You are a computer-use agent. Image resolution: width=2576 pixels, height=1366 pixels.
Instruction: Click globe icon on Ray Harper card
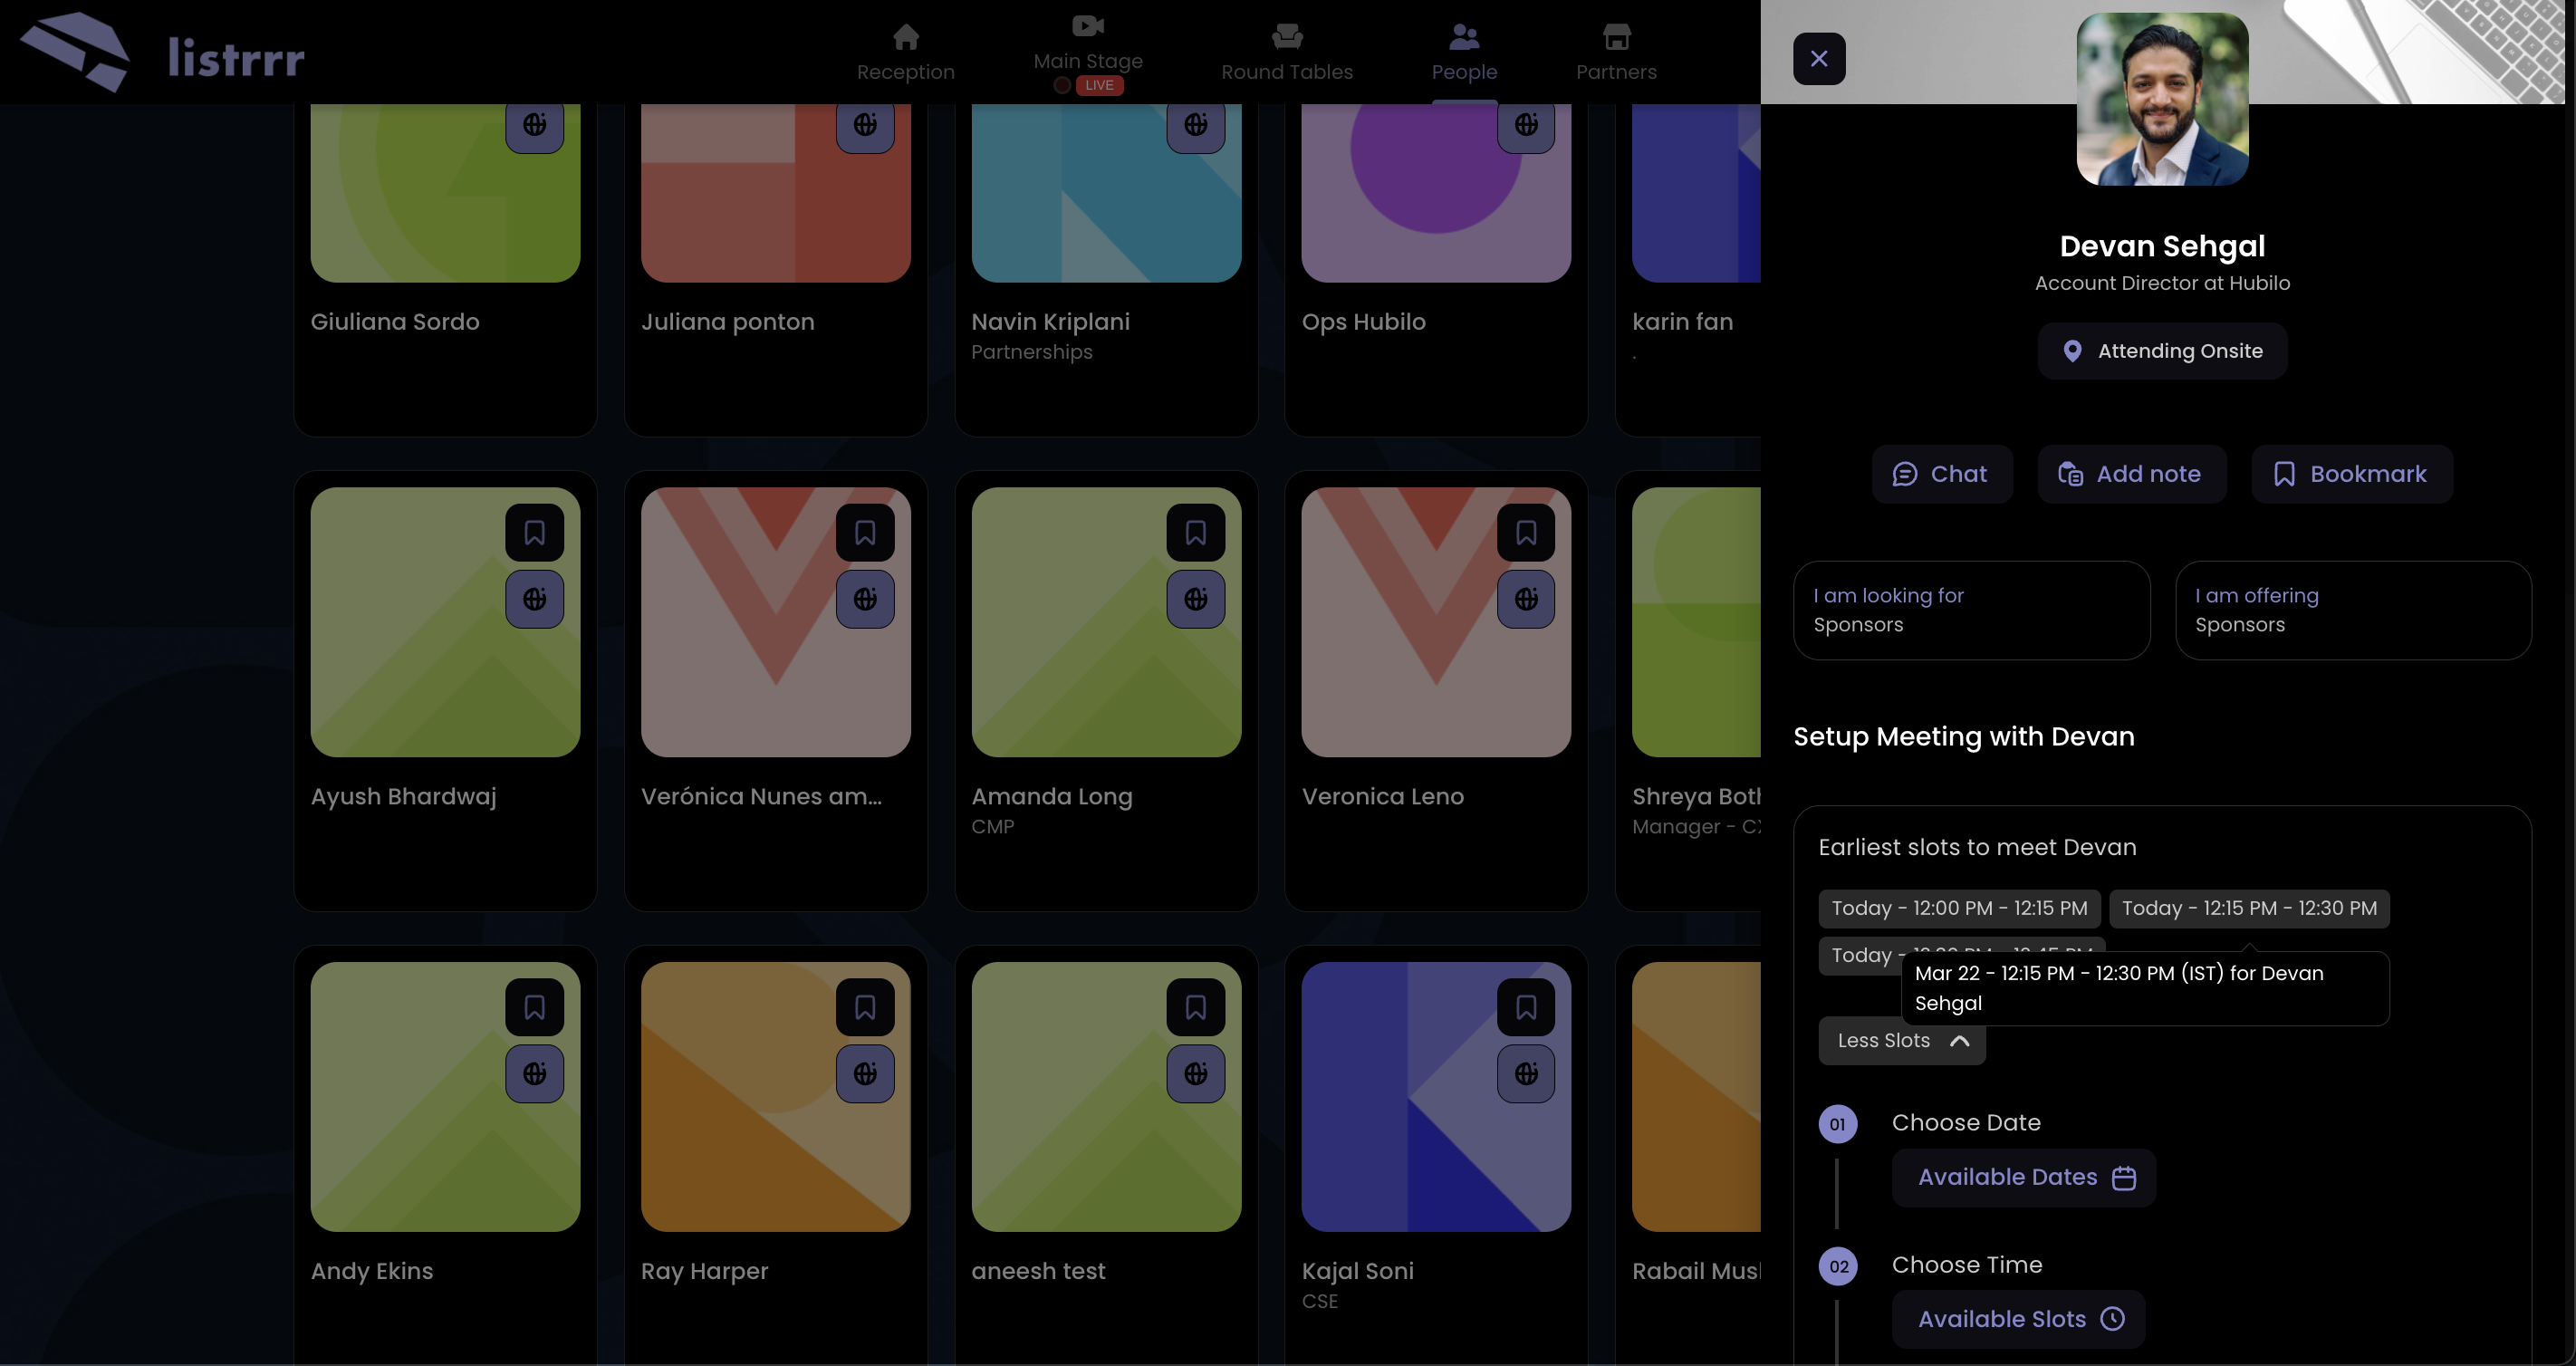[865, 1074]
